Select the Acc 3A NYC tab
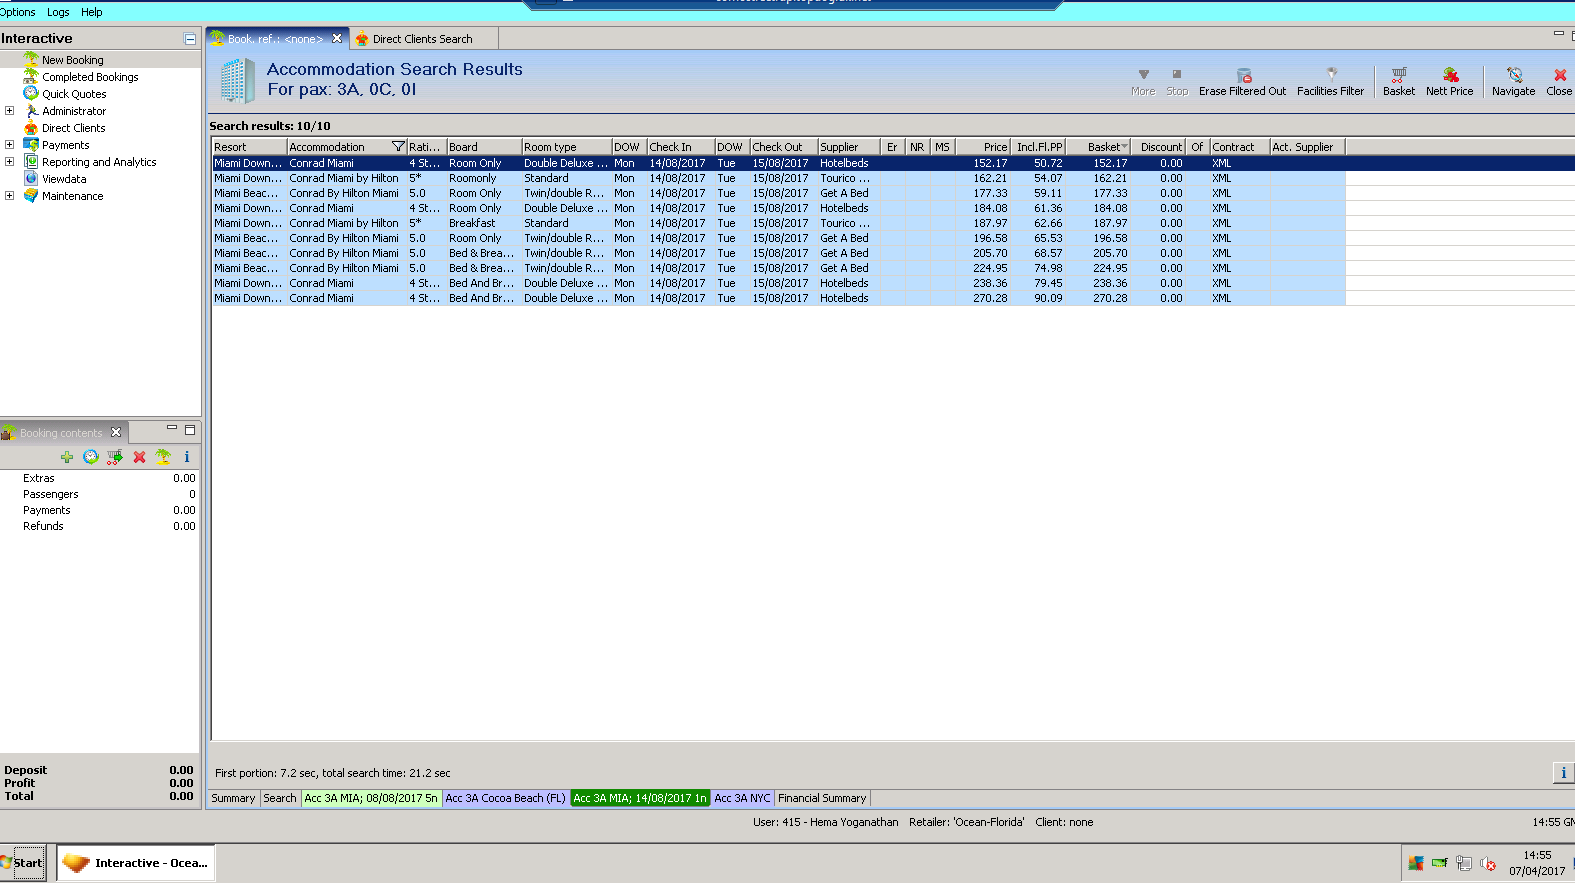Viewport: 1575px width, 883px height. pyautogui.click(x=742, y=798)
